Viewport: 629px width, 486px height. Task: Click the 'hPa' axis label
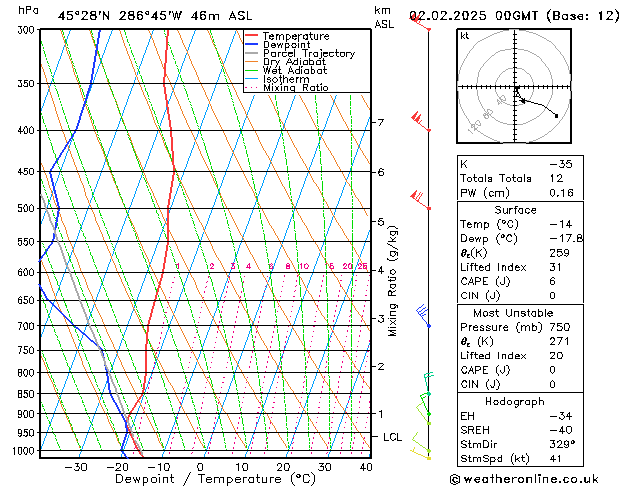(x=28, y=10)
